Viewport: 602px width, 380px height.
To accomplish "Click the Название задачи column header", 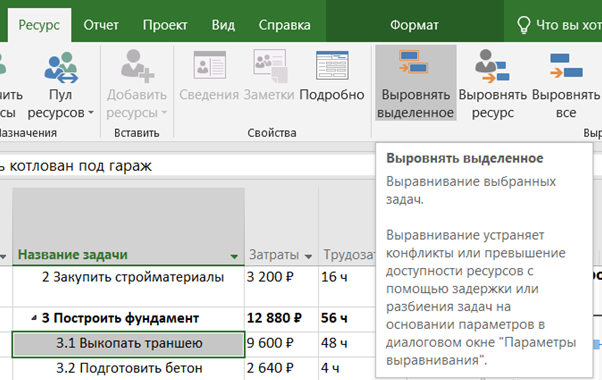I will (x=128, y=226).
